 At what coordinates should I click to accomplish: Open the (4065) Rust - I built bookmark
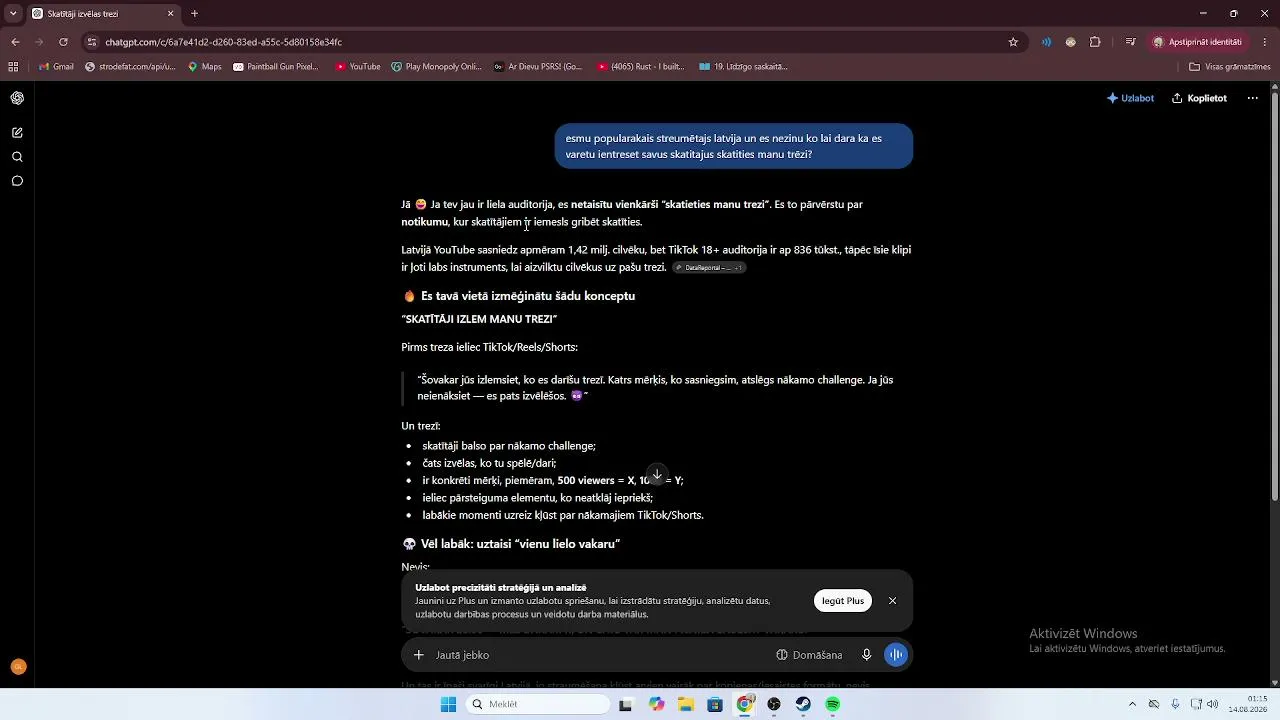[x=641, y=67]
